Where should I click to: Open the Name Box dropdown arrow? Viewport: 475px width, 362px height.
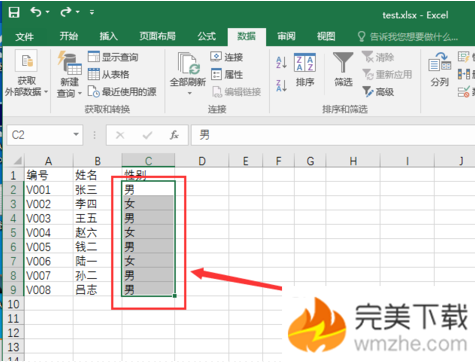coord(76,135)
